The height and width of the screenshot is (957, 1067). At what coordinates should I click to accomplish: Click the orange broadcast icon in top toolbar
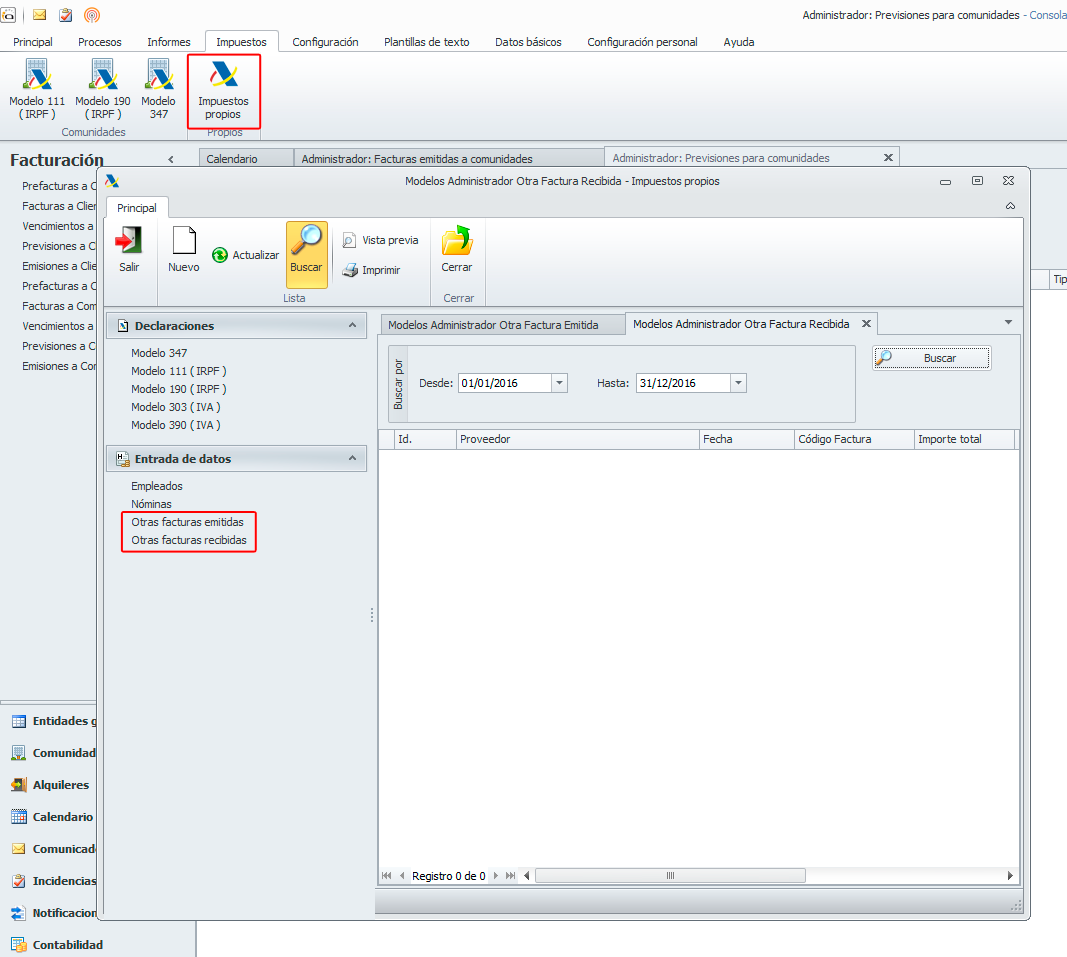point(92,14)
